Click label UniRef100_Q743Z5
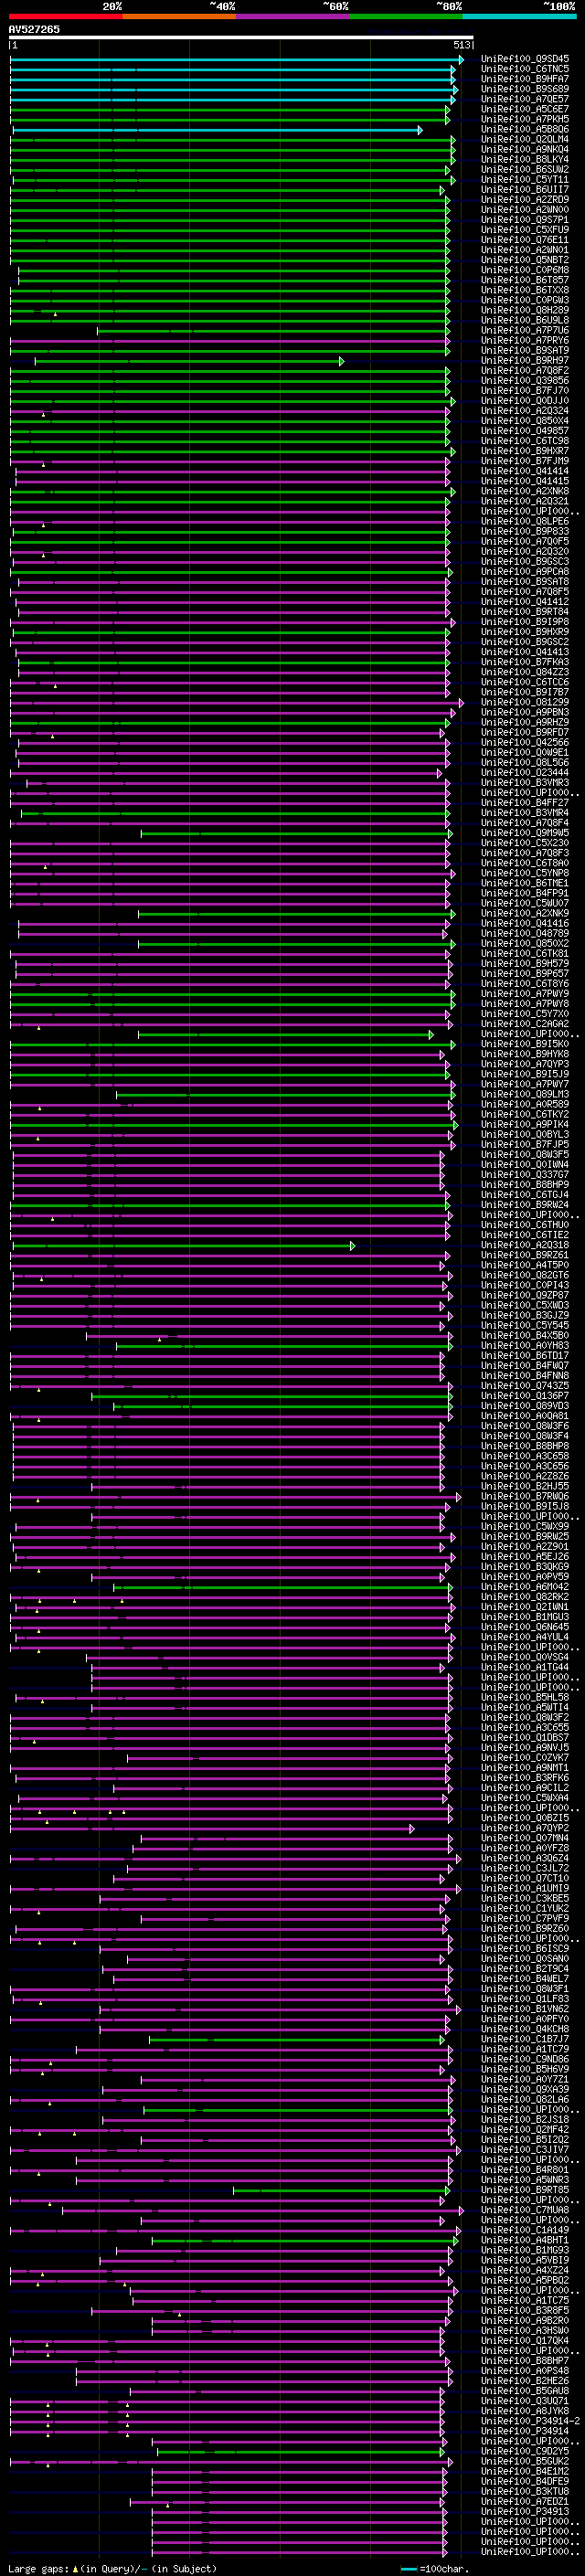This screenshot has height=2576, width=585. click(x=525, y=1386)
